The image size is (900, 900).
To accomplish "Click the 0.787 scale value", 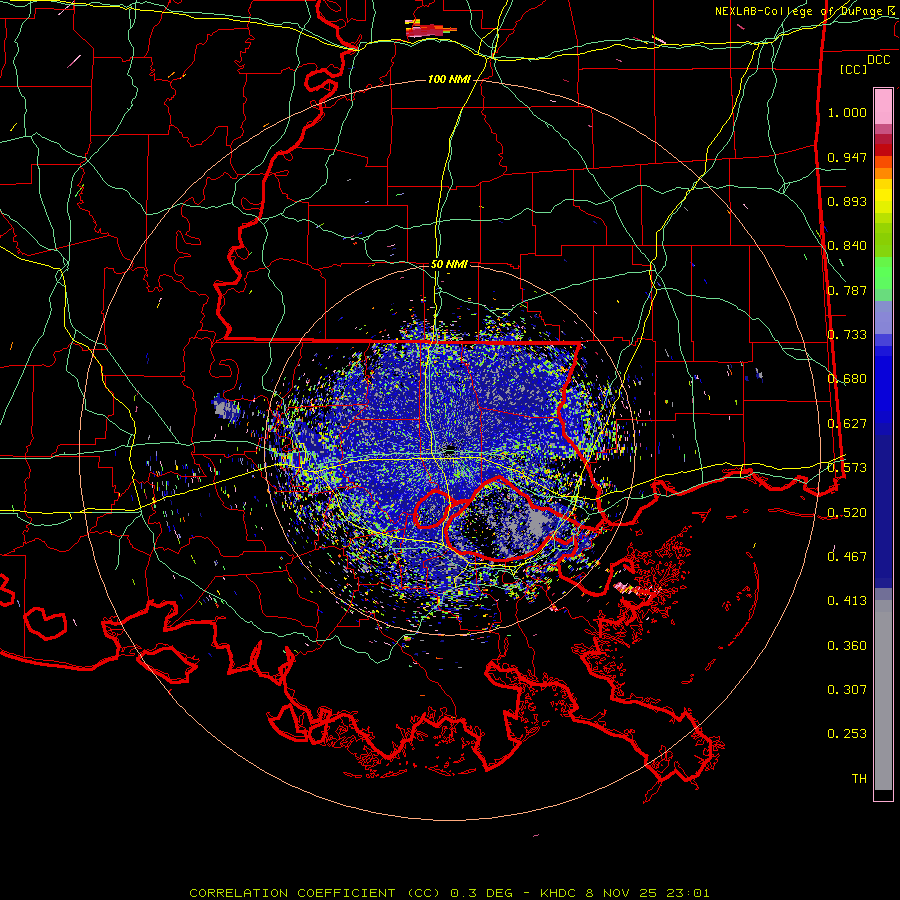I will pos(847,290).
